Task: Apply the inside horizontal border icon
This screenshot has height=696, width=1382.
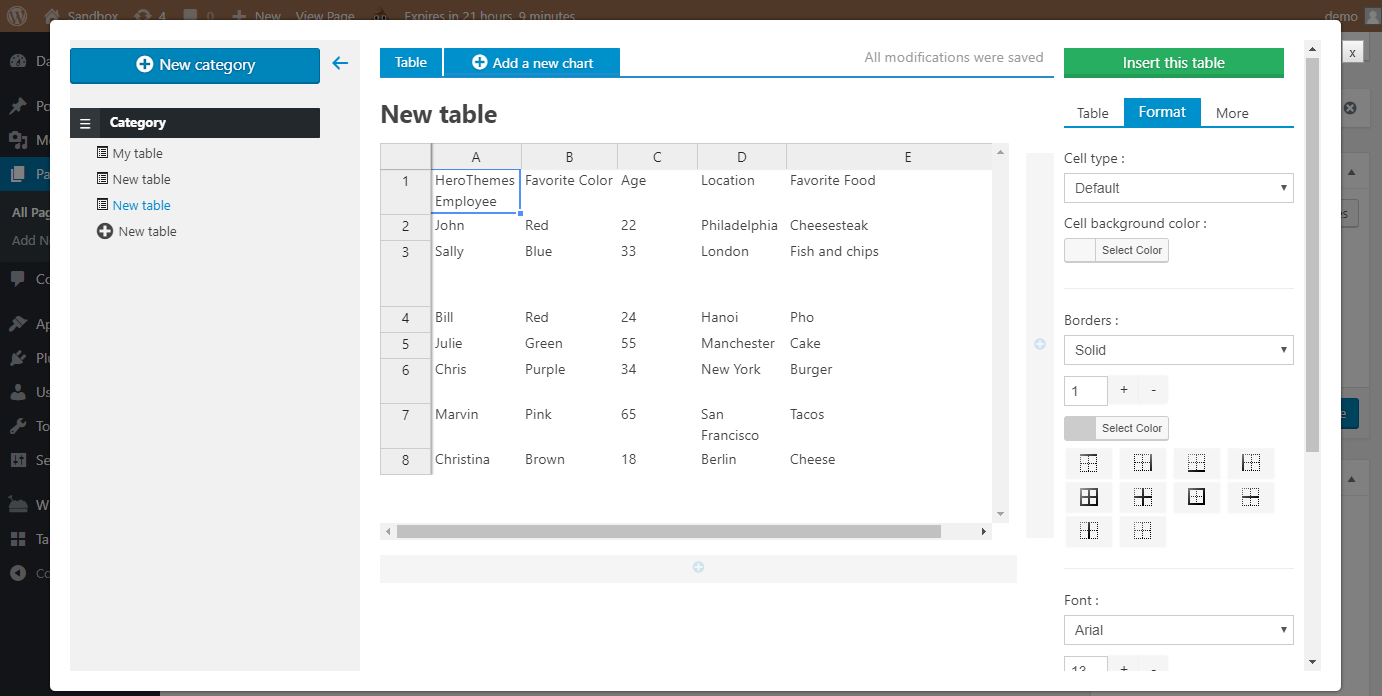Action: (x=1250, y=497)
